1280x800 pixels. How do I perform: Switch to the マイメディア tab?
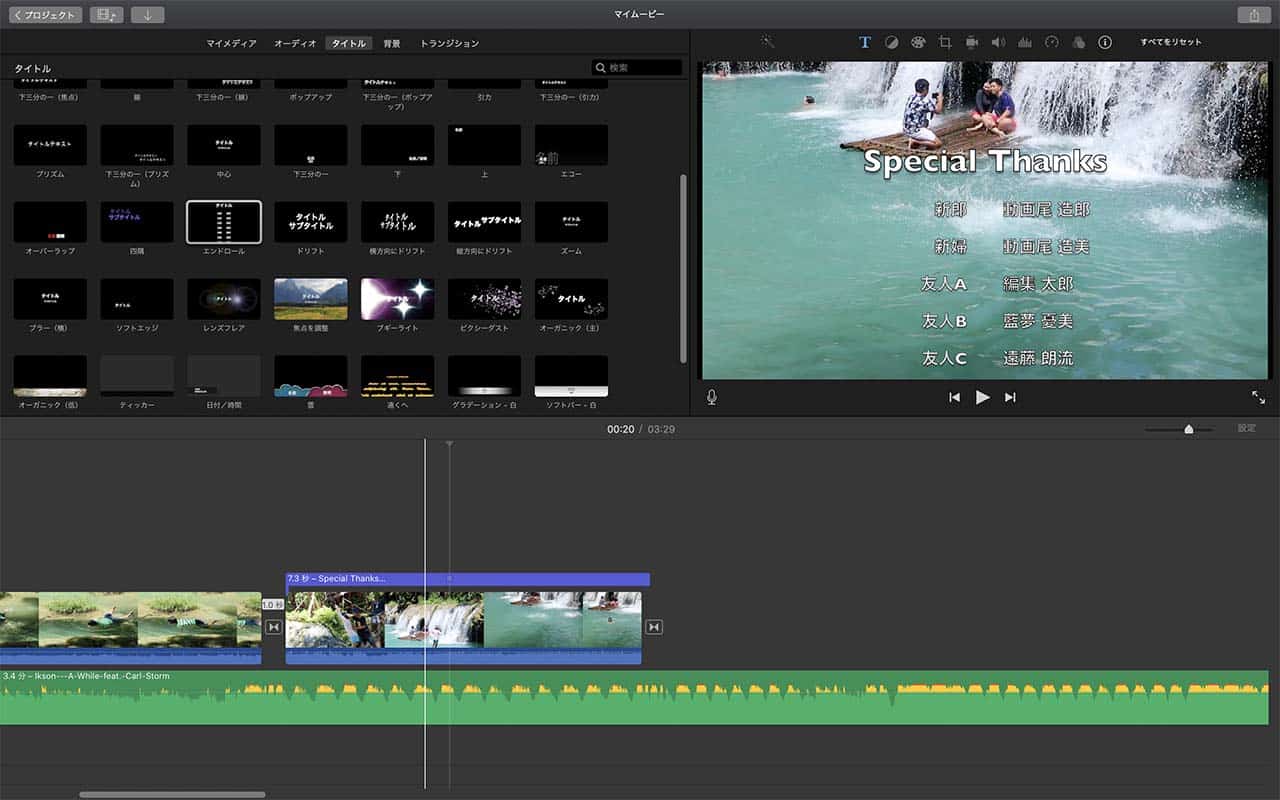231,44
